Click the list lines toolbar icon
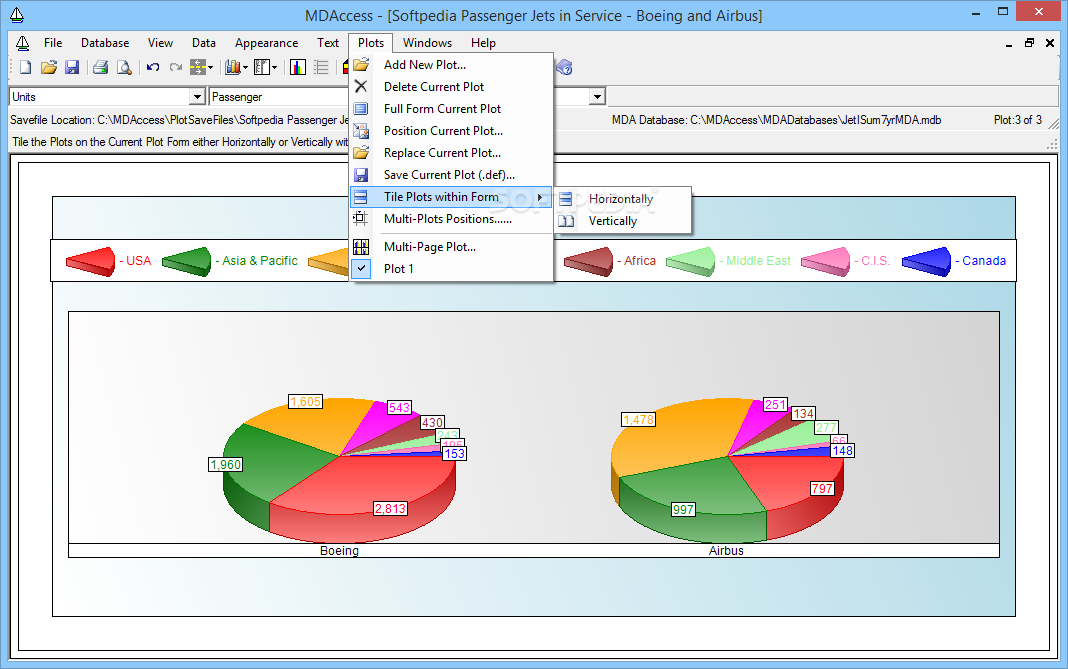Viewport: 1068px width, 669px height. tap(321, 67)
